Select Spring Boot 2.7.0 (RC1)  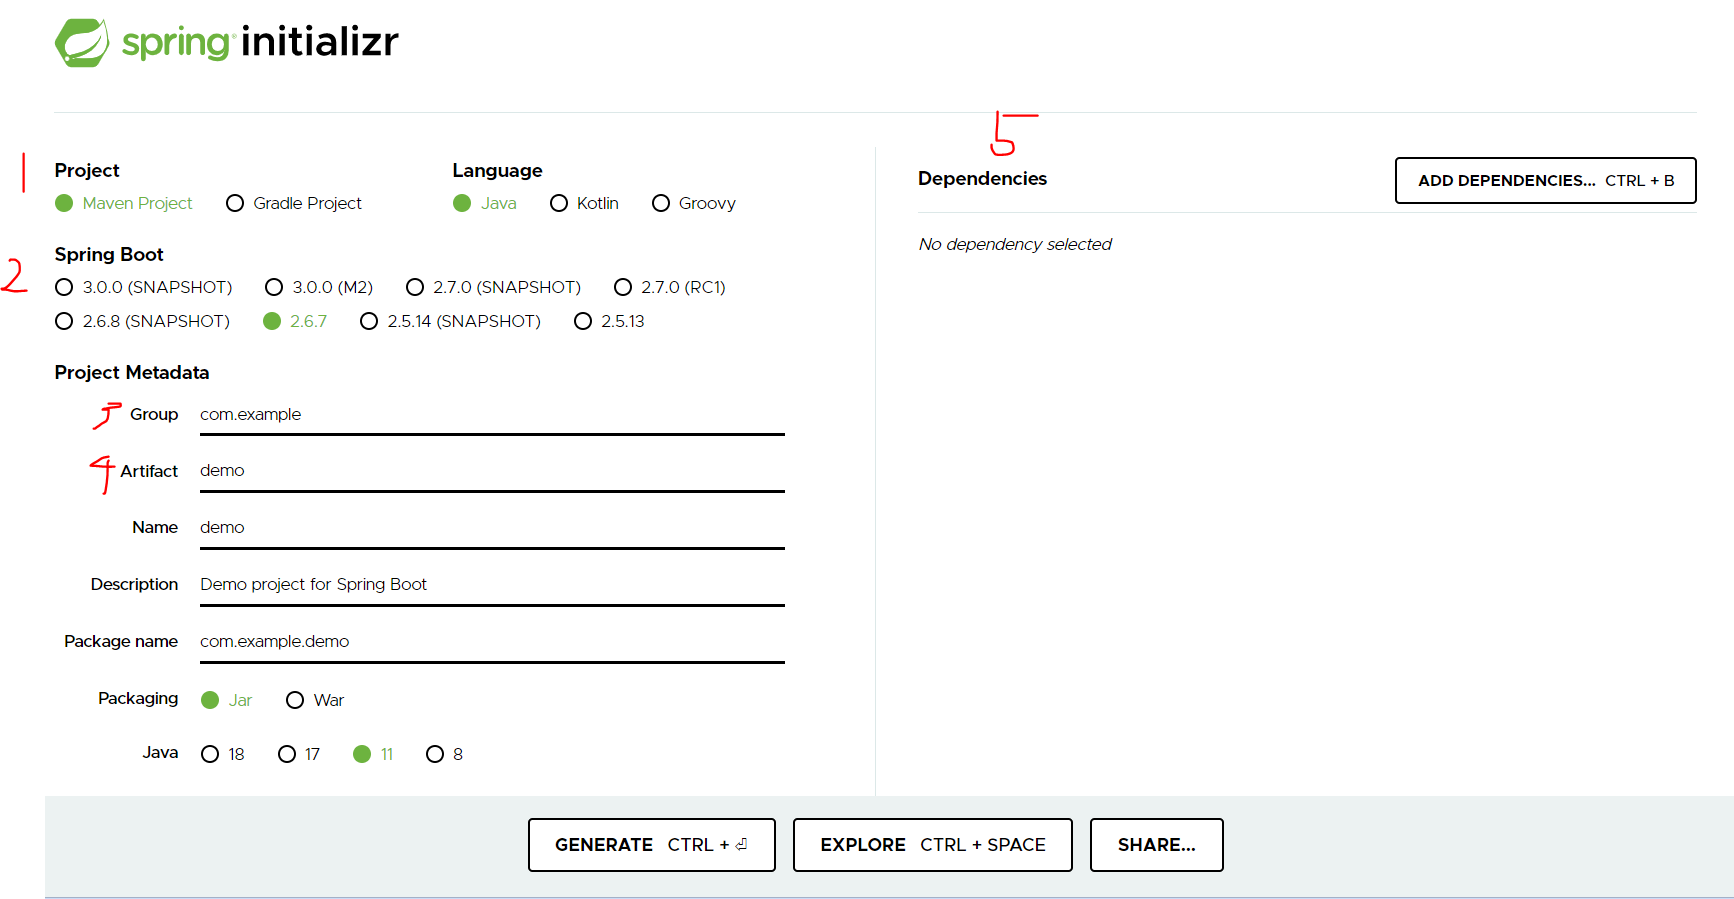click(x=623, y=287)
